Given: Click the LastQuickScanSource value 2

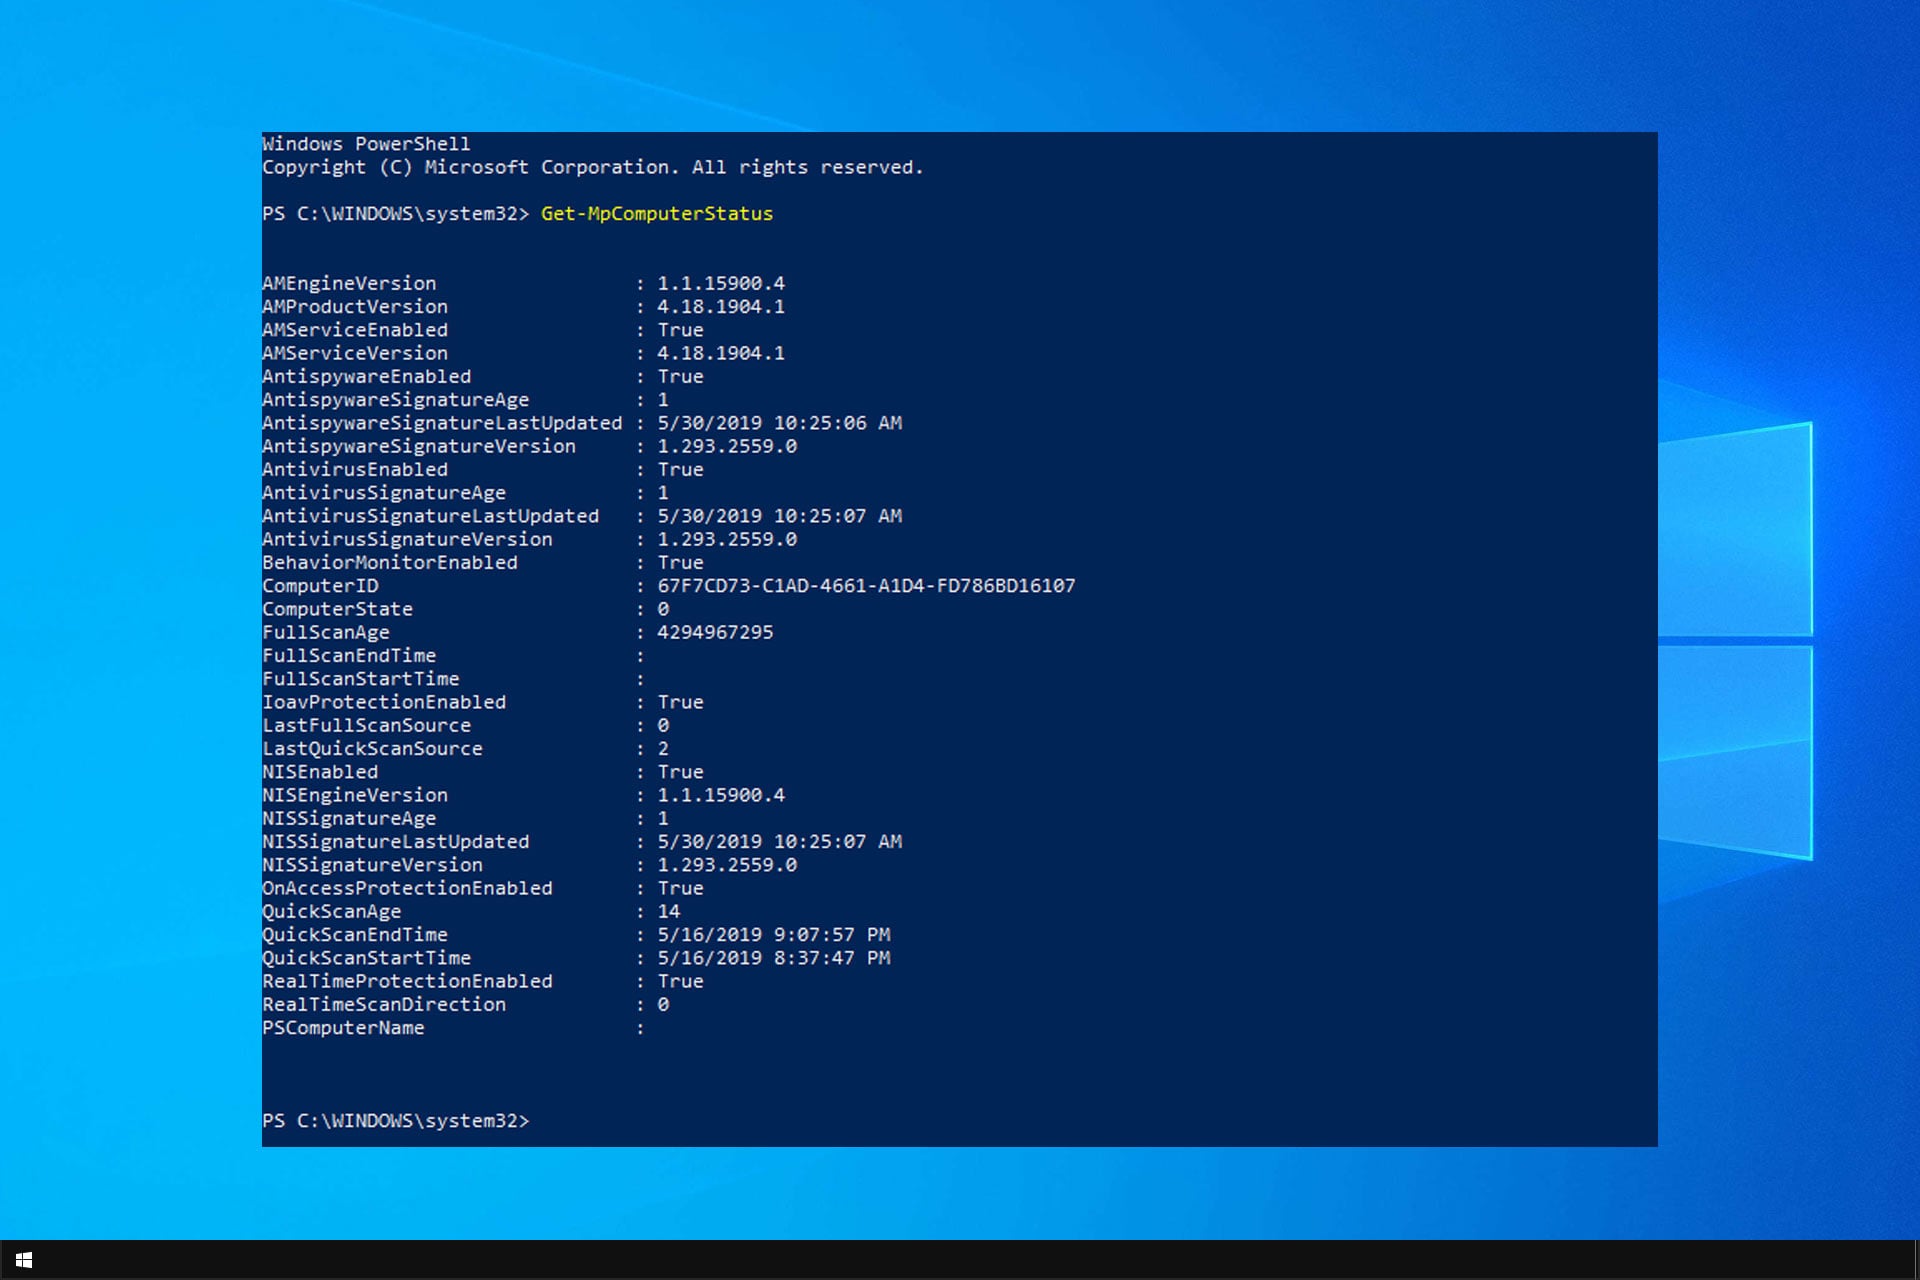Looking at the screenshot, I should click(662, 748).
